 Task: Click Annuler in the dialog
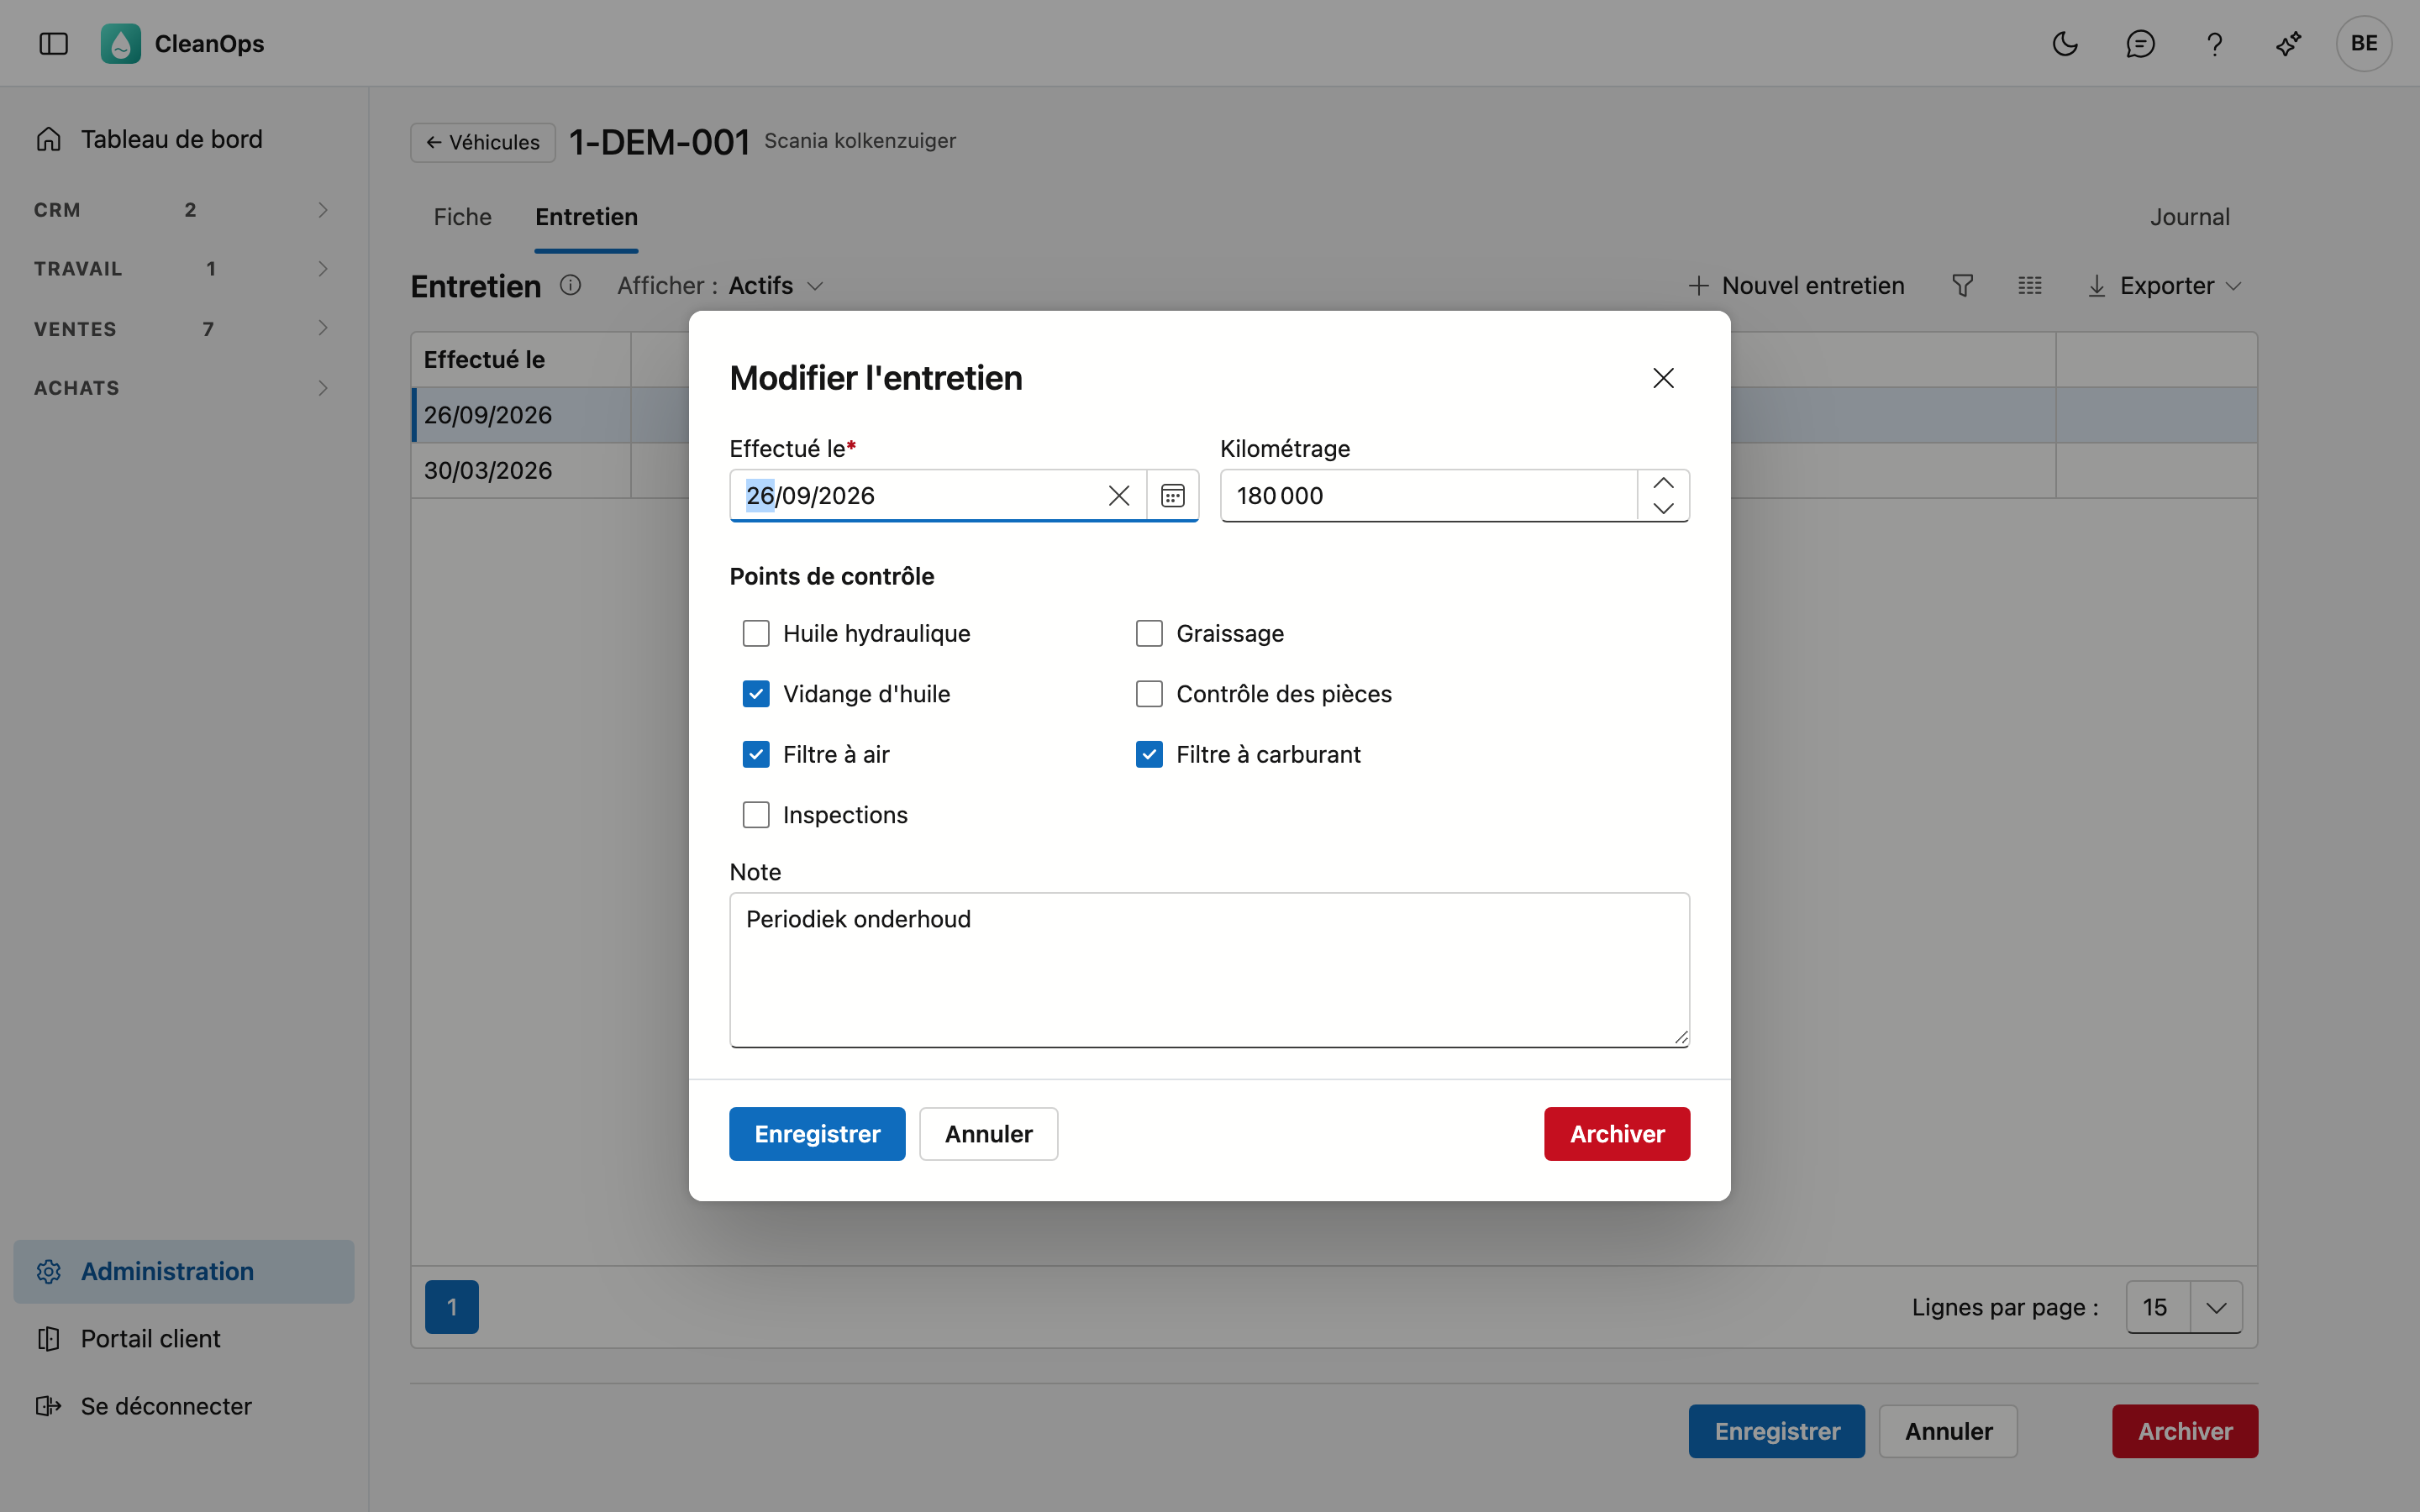[x=988, y=1134]
